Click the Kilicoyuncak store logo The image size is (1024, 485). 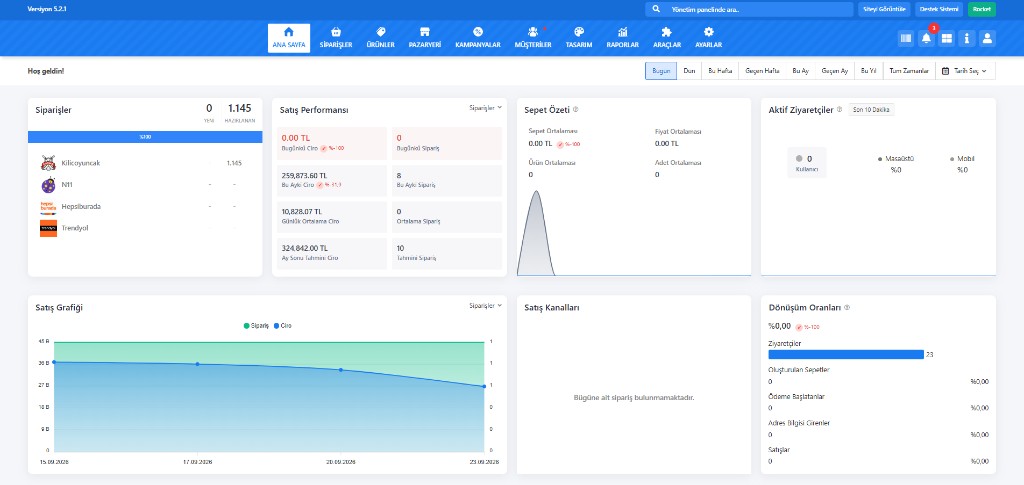pos(48,163)
